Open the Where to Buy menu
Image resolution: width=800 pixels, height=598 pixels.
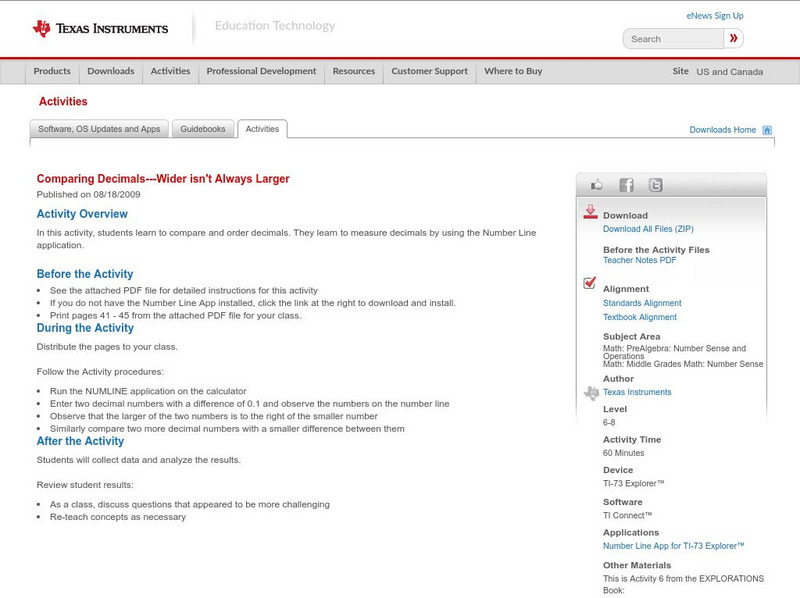click(513, 71)
